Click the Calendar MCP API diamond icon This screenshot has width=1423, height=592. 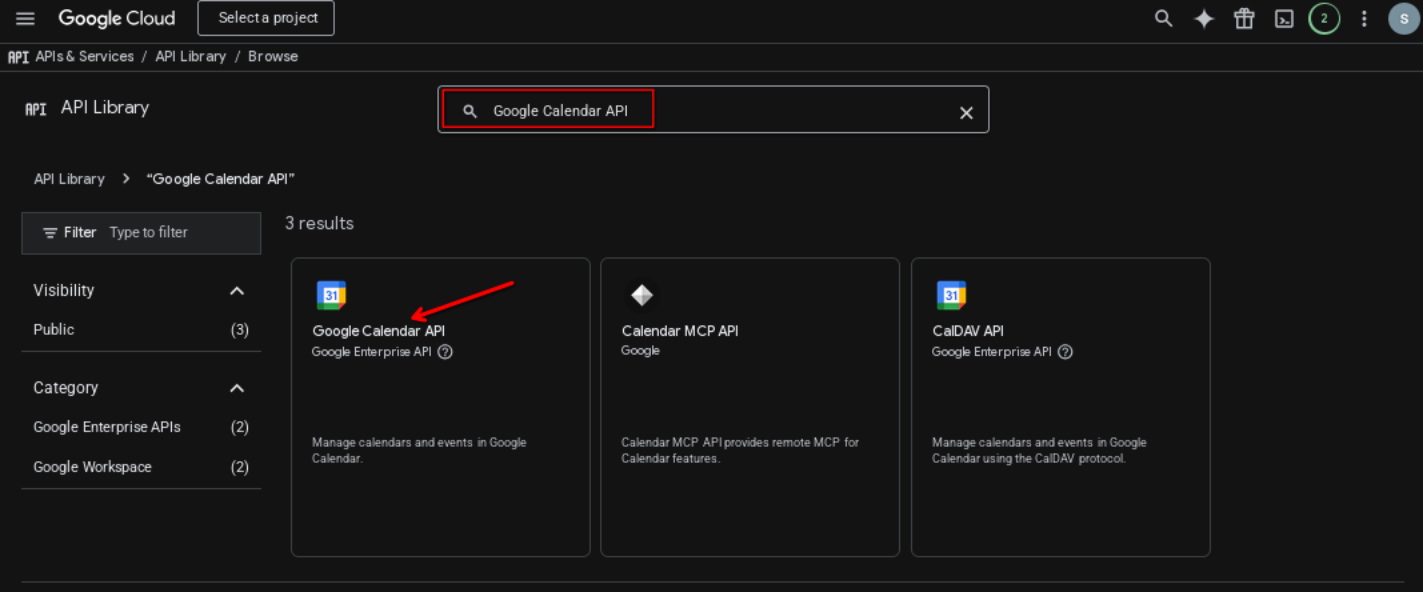pos(641,295)
